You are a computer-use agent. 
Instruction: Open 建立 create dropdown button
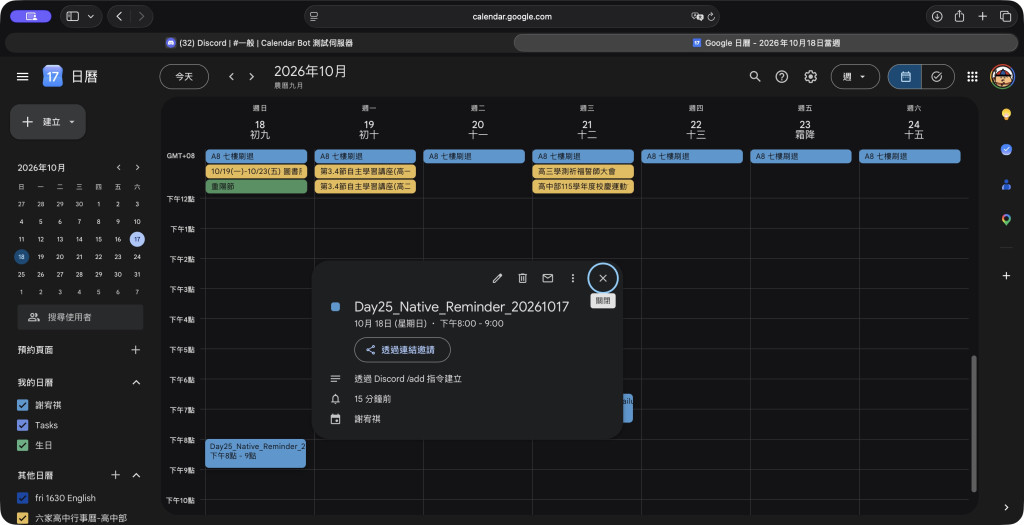(x=48, y=122)
